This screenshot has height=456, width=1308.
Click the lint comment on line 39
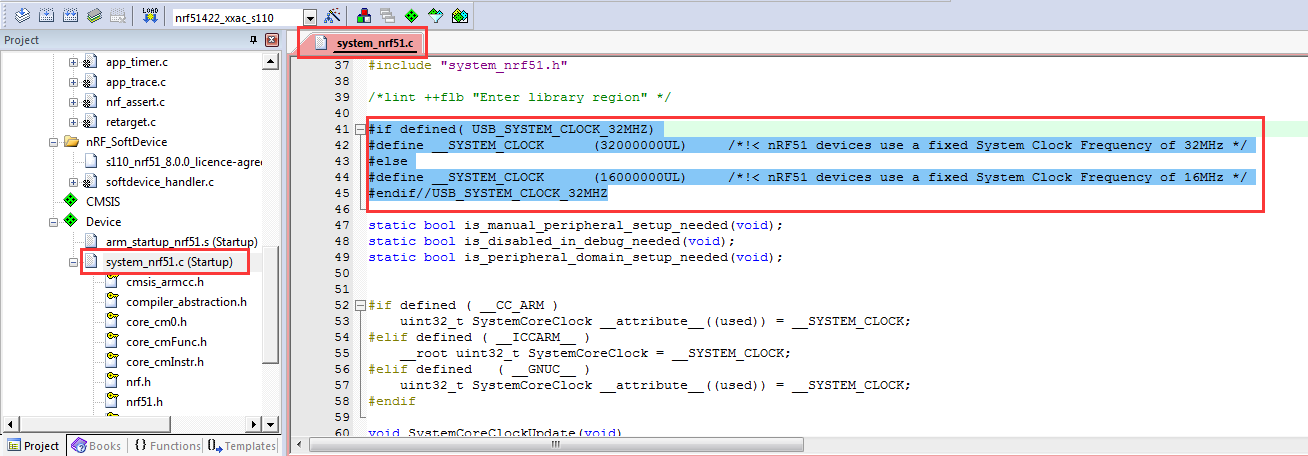click(519, 97)
